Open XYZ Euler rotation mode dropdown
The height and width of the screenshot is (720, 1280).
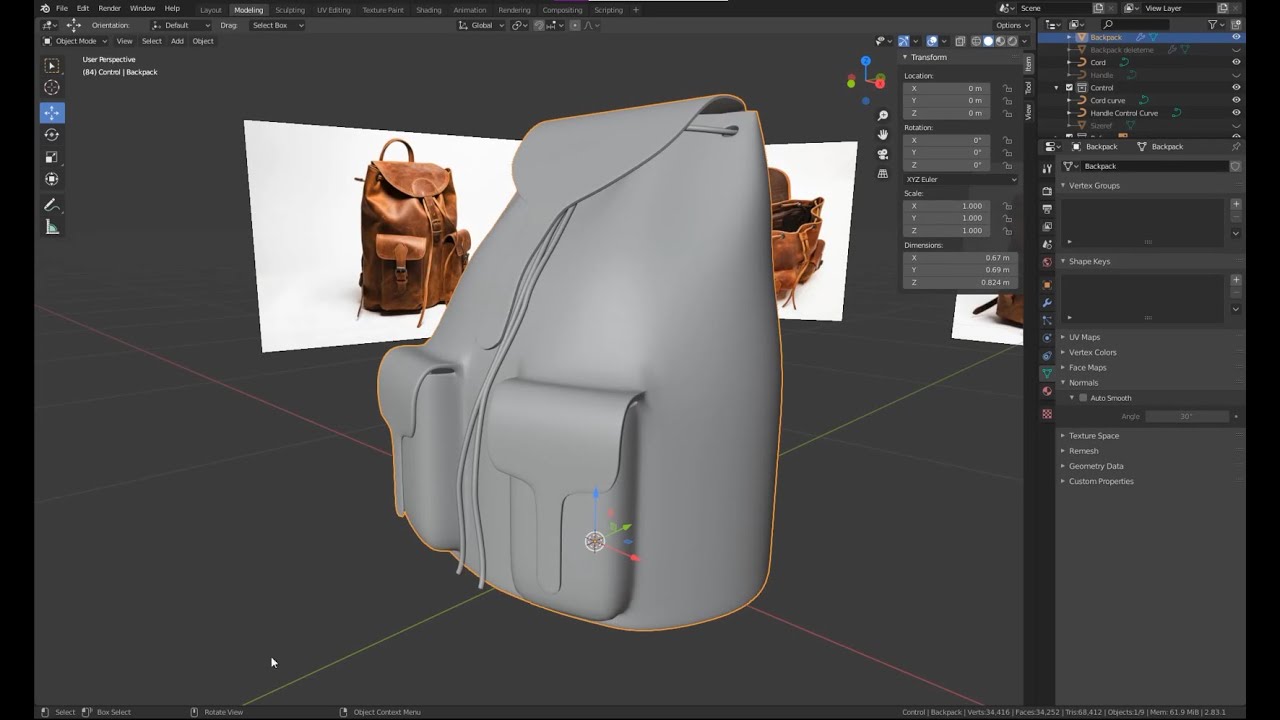[960, 179]
